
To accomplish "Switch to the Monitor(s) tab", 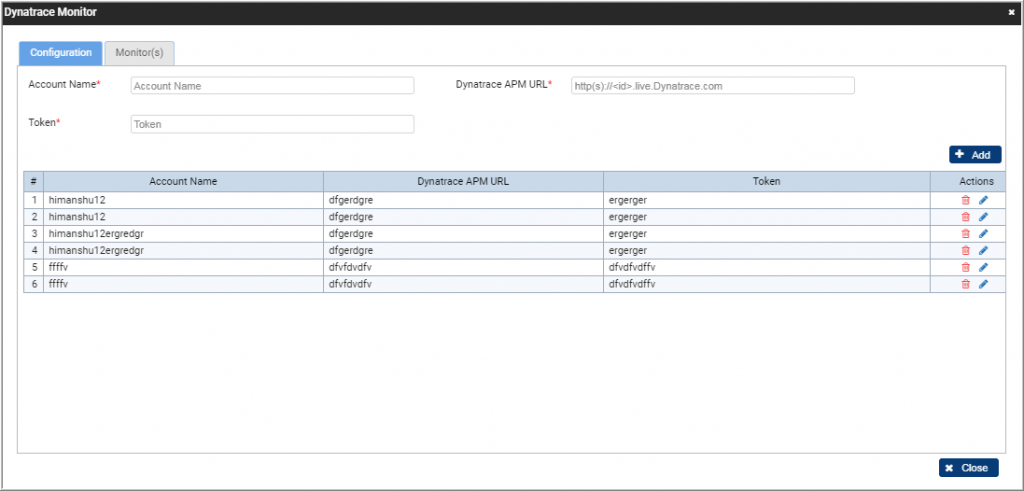I will (140, 52).
